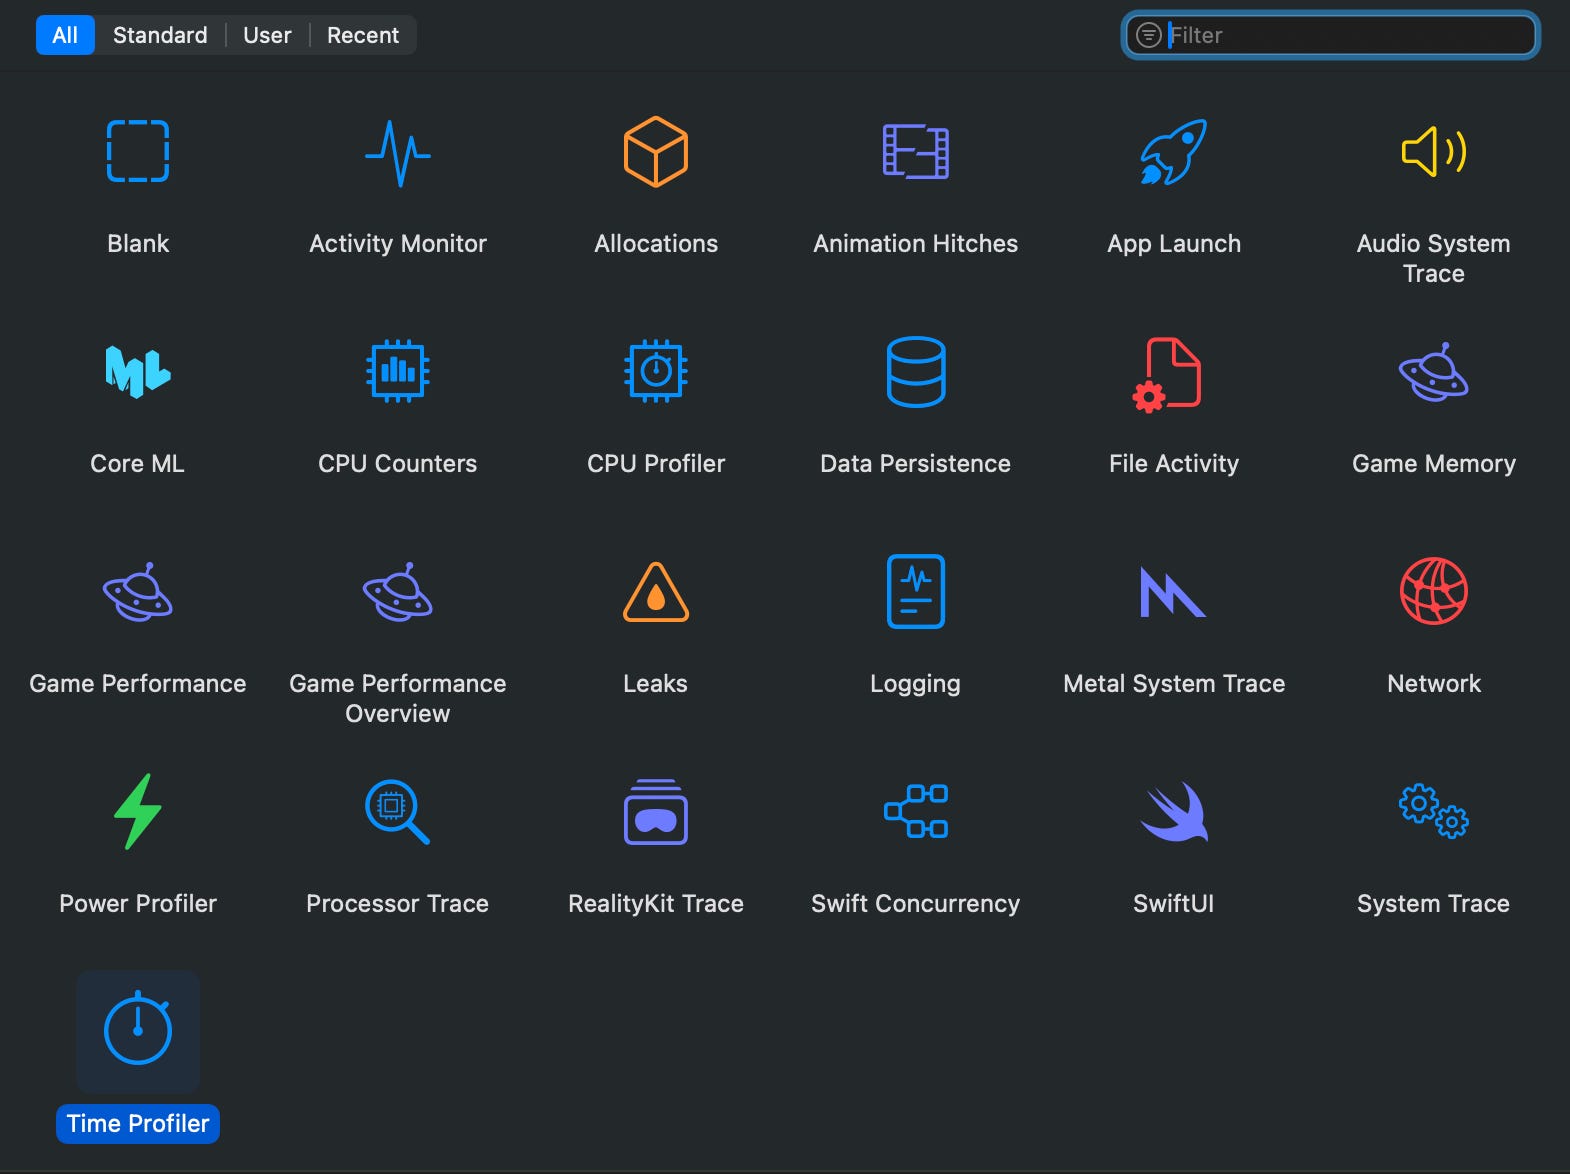Select the Metal System Trace icon
Screen dimensions: 1570x1174
[x=1173, y=591]
